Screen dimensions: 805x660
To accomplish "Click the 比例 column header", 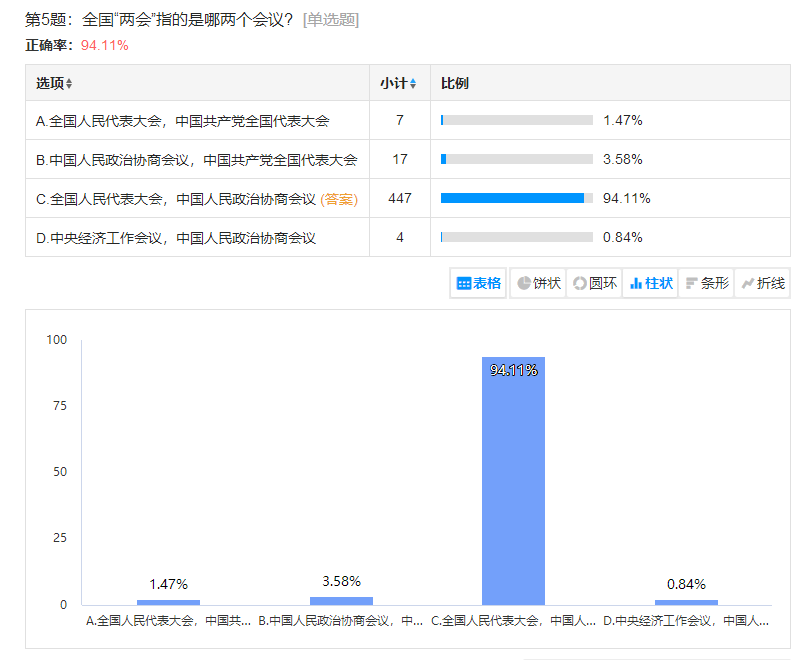I will pyautogui.click(x=455, y=83).
